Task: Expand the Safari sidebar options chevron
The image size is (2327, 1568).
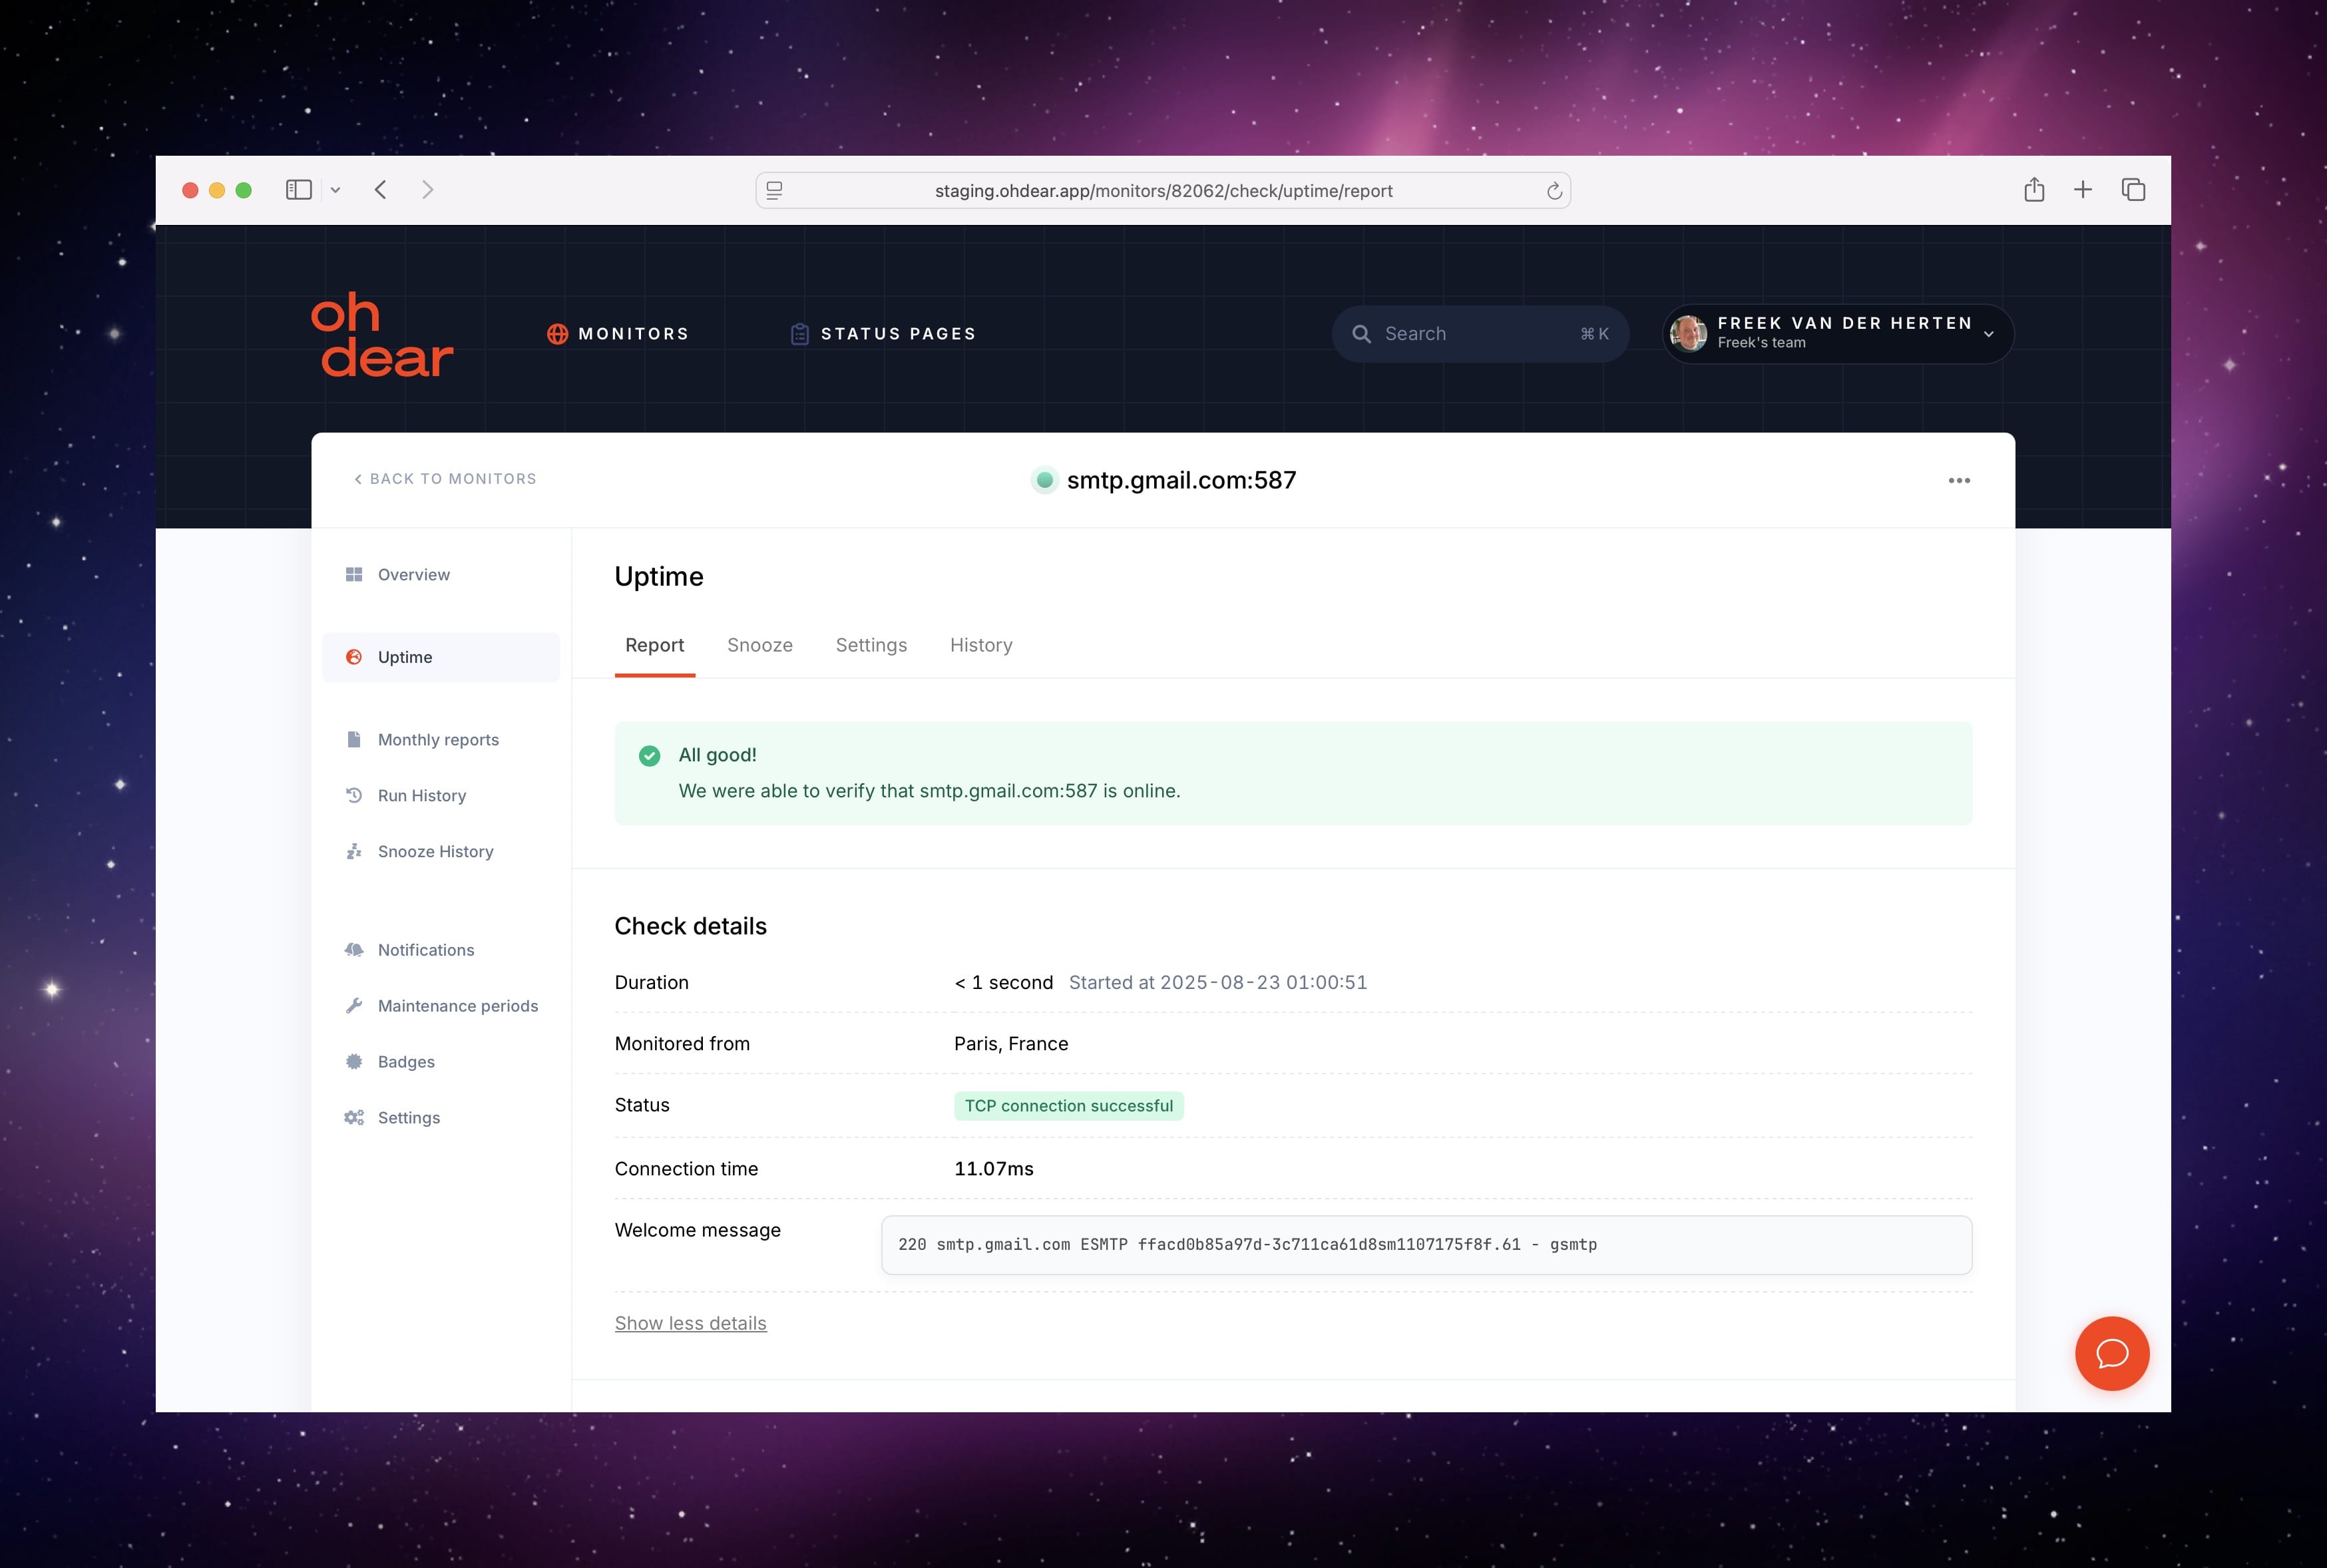Action: (x=335, y=190)
